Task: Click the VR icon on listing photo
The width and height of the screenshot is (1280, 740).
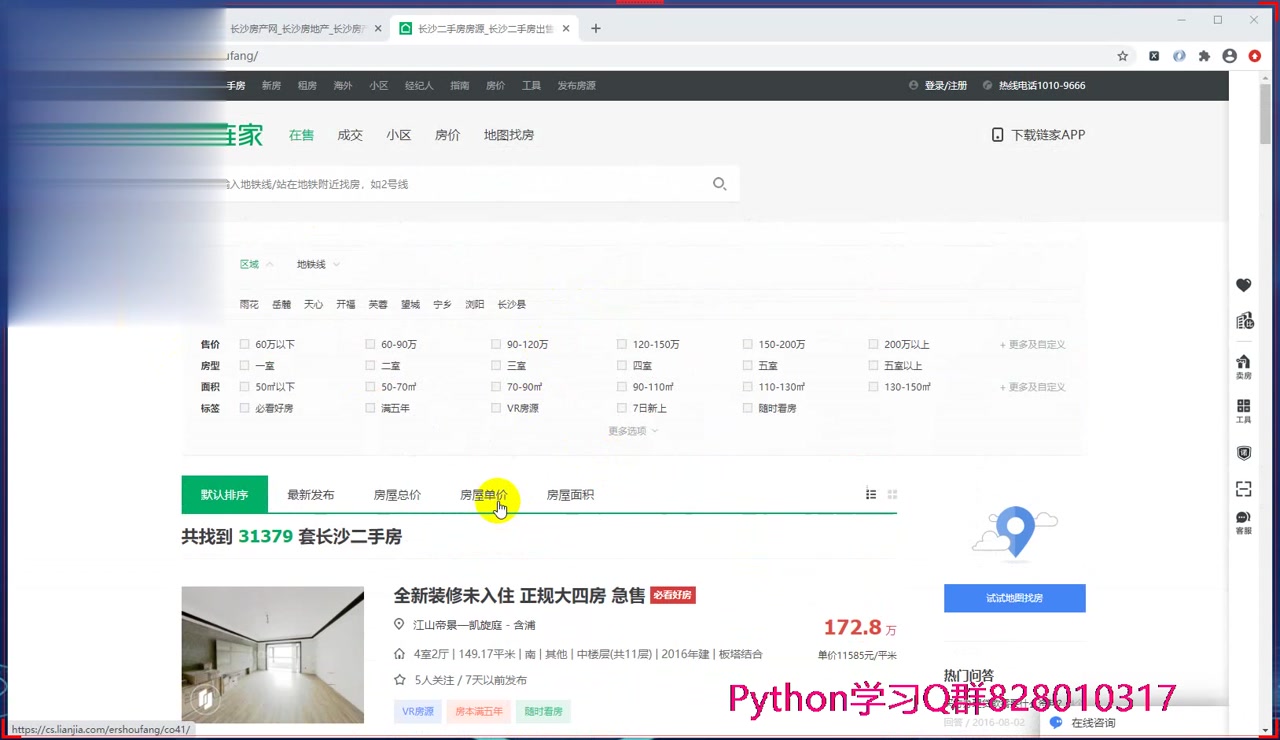Action: pos(205,698)
